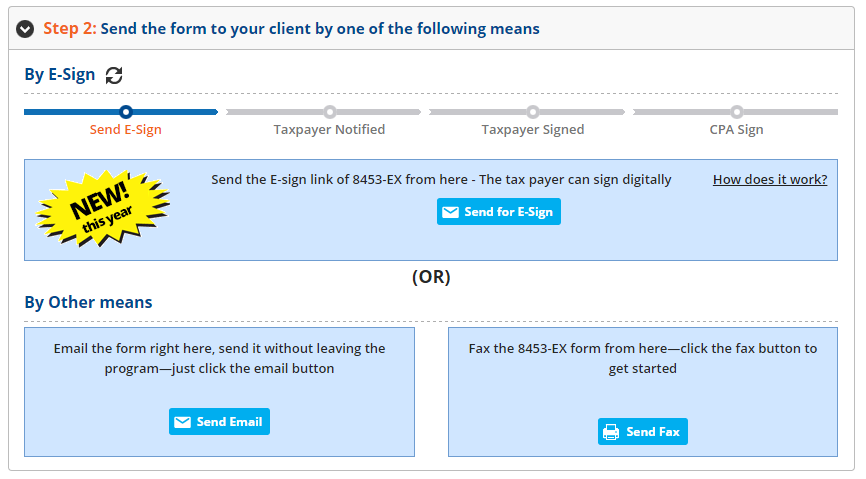Click the E-Sign refresh icon

114,75
